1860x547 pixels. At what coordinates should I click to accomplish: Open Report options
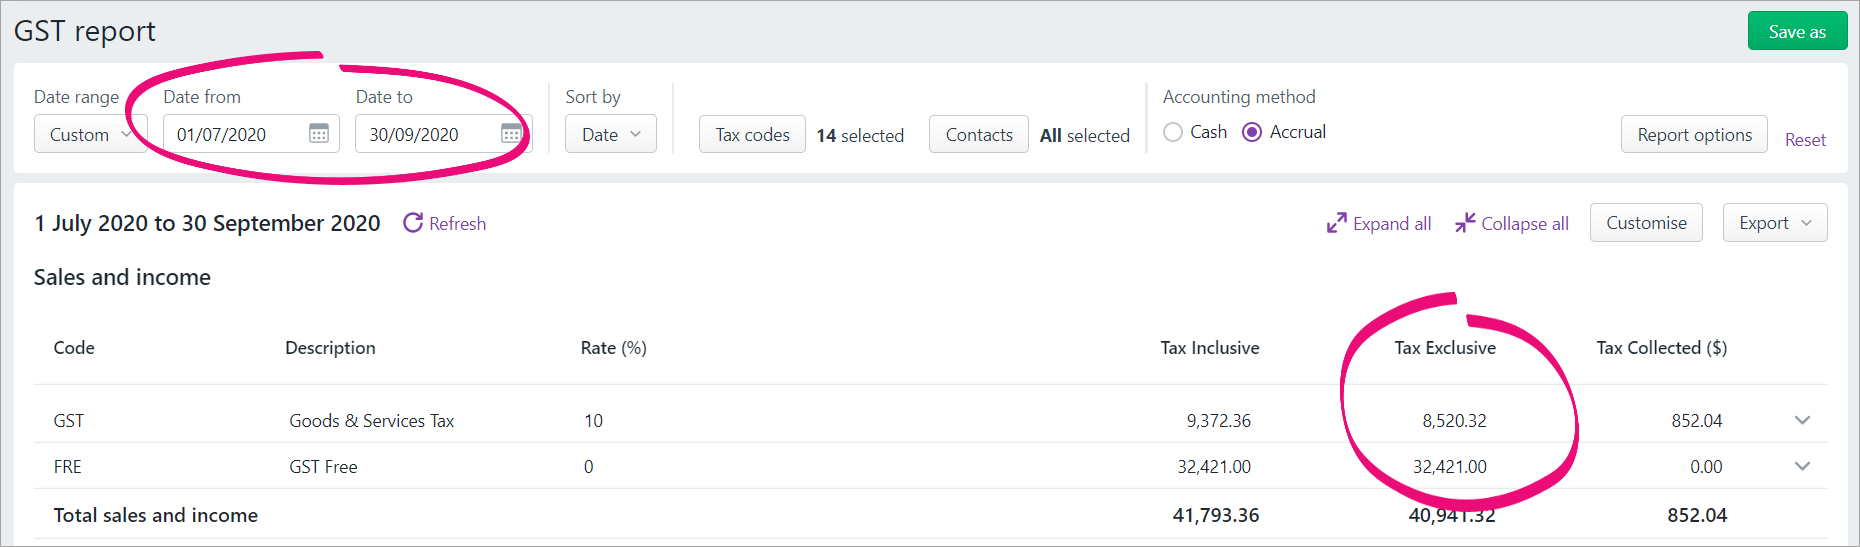tap(1694, 134)
